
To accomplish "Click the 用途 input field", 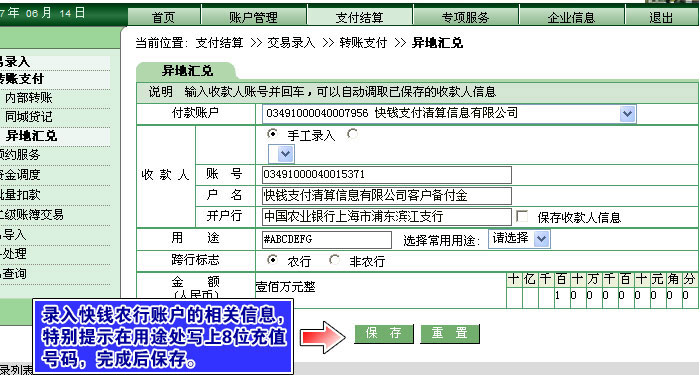I will [327, 240].
